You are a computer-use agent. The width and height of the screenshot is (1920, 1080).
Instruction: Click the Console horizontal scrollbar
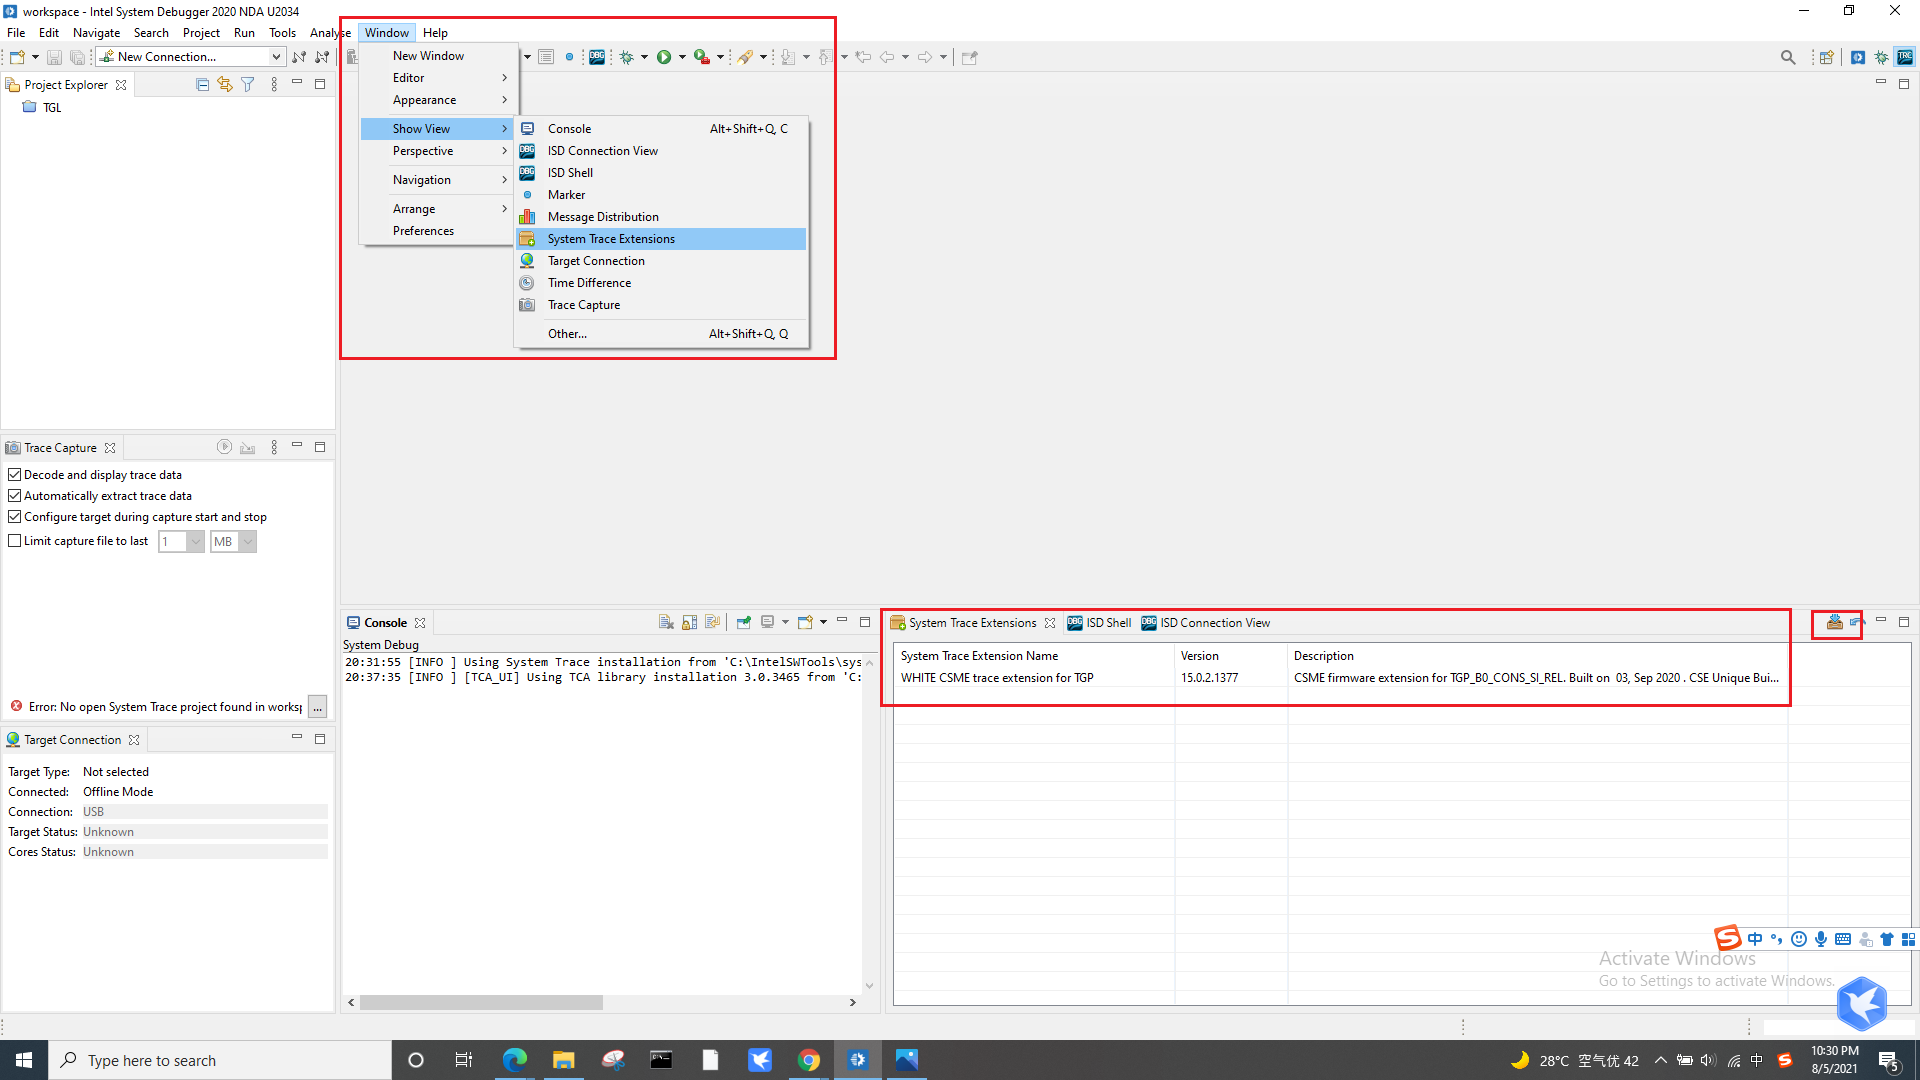[480, 1002]
